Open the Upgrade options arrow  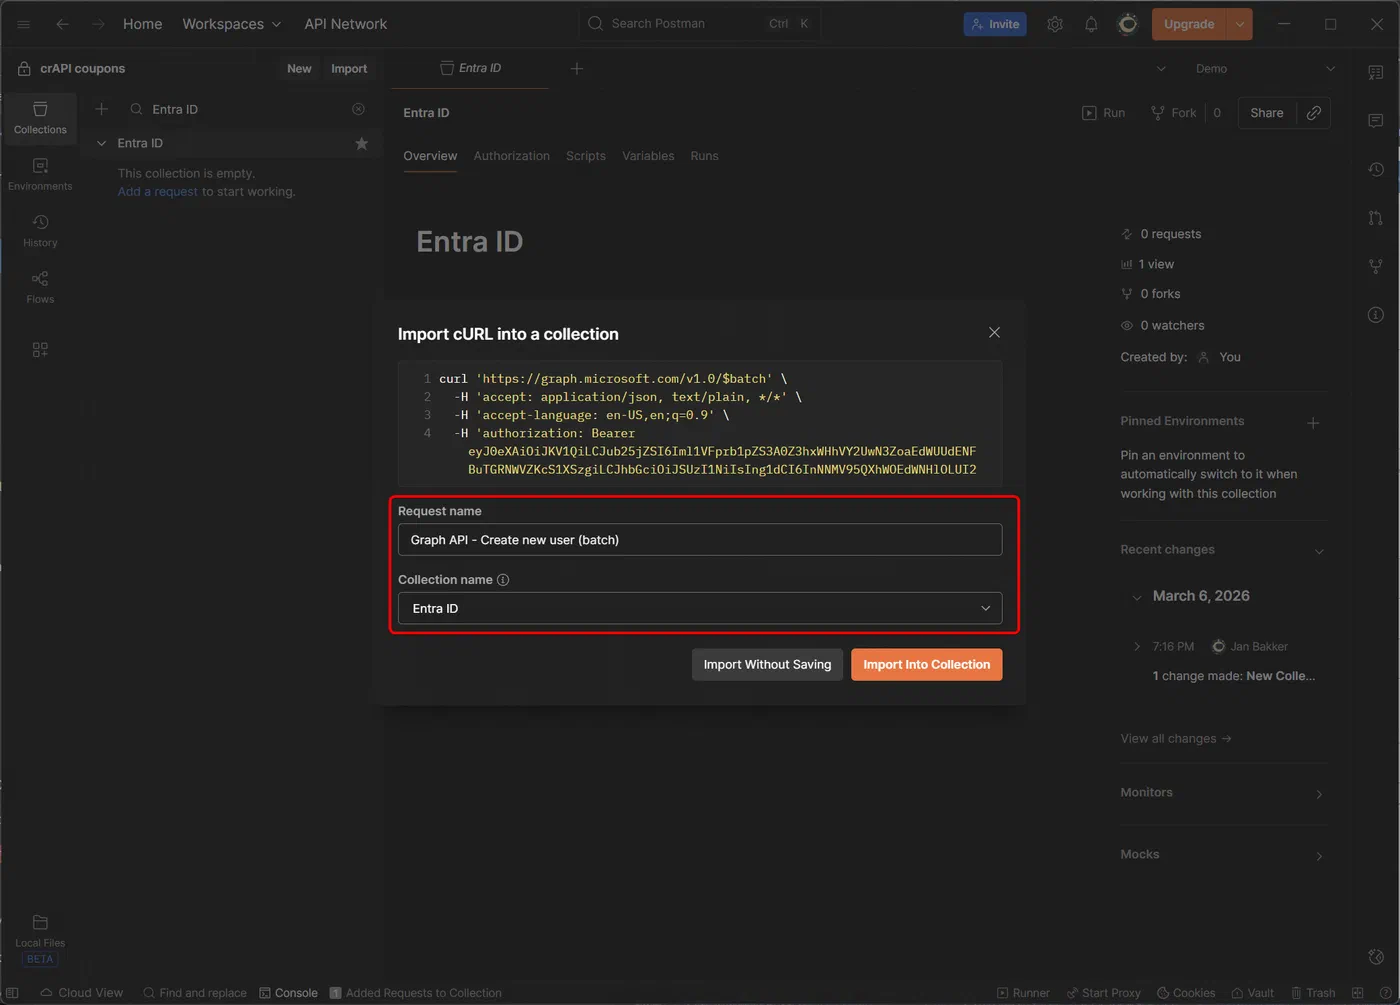[x=1240, y=24]
